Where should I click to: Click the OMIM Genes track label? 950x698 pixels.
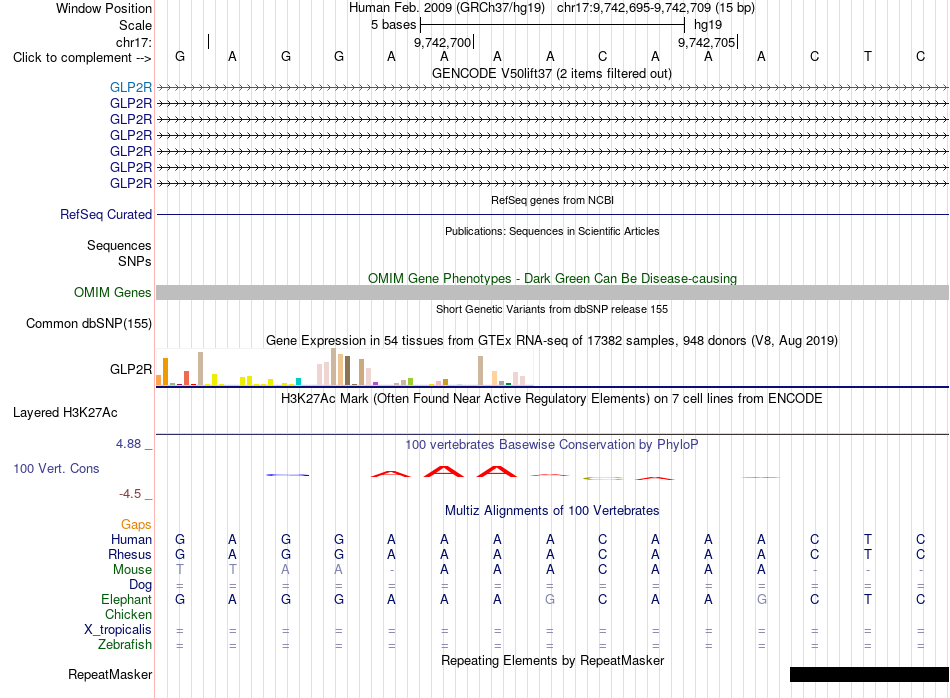pos(113,293)
